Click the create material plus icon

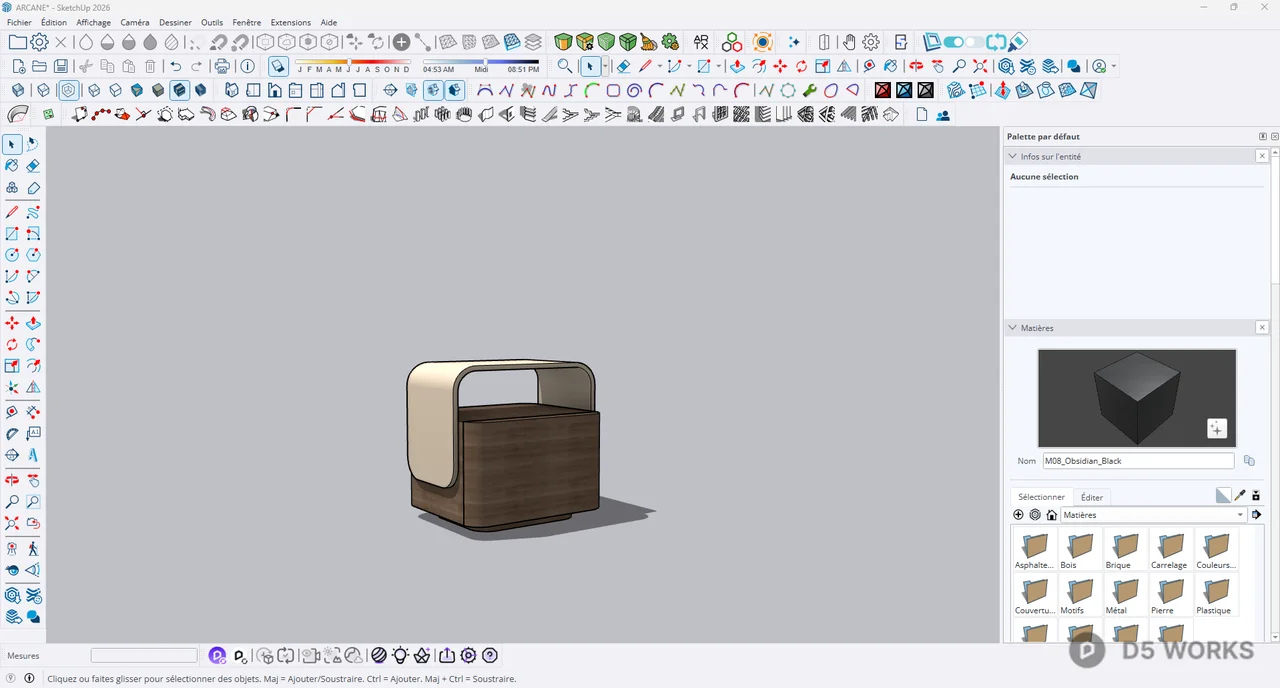click(x=1019, y=515)
